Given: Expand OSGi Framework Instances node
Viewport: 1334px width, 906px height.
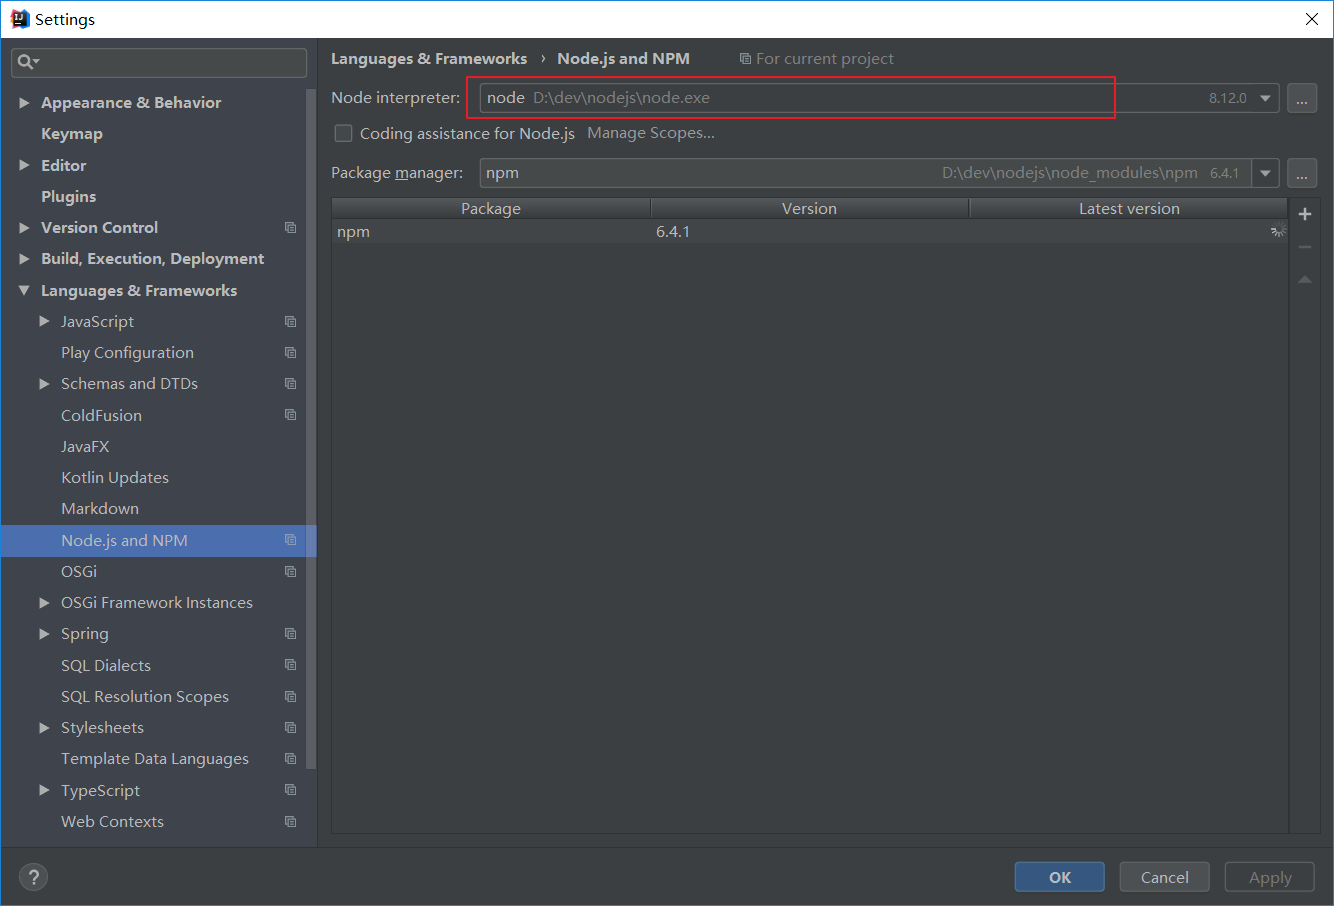Looking at the screenshot, I should coord(44,603).
